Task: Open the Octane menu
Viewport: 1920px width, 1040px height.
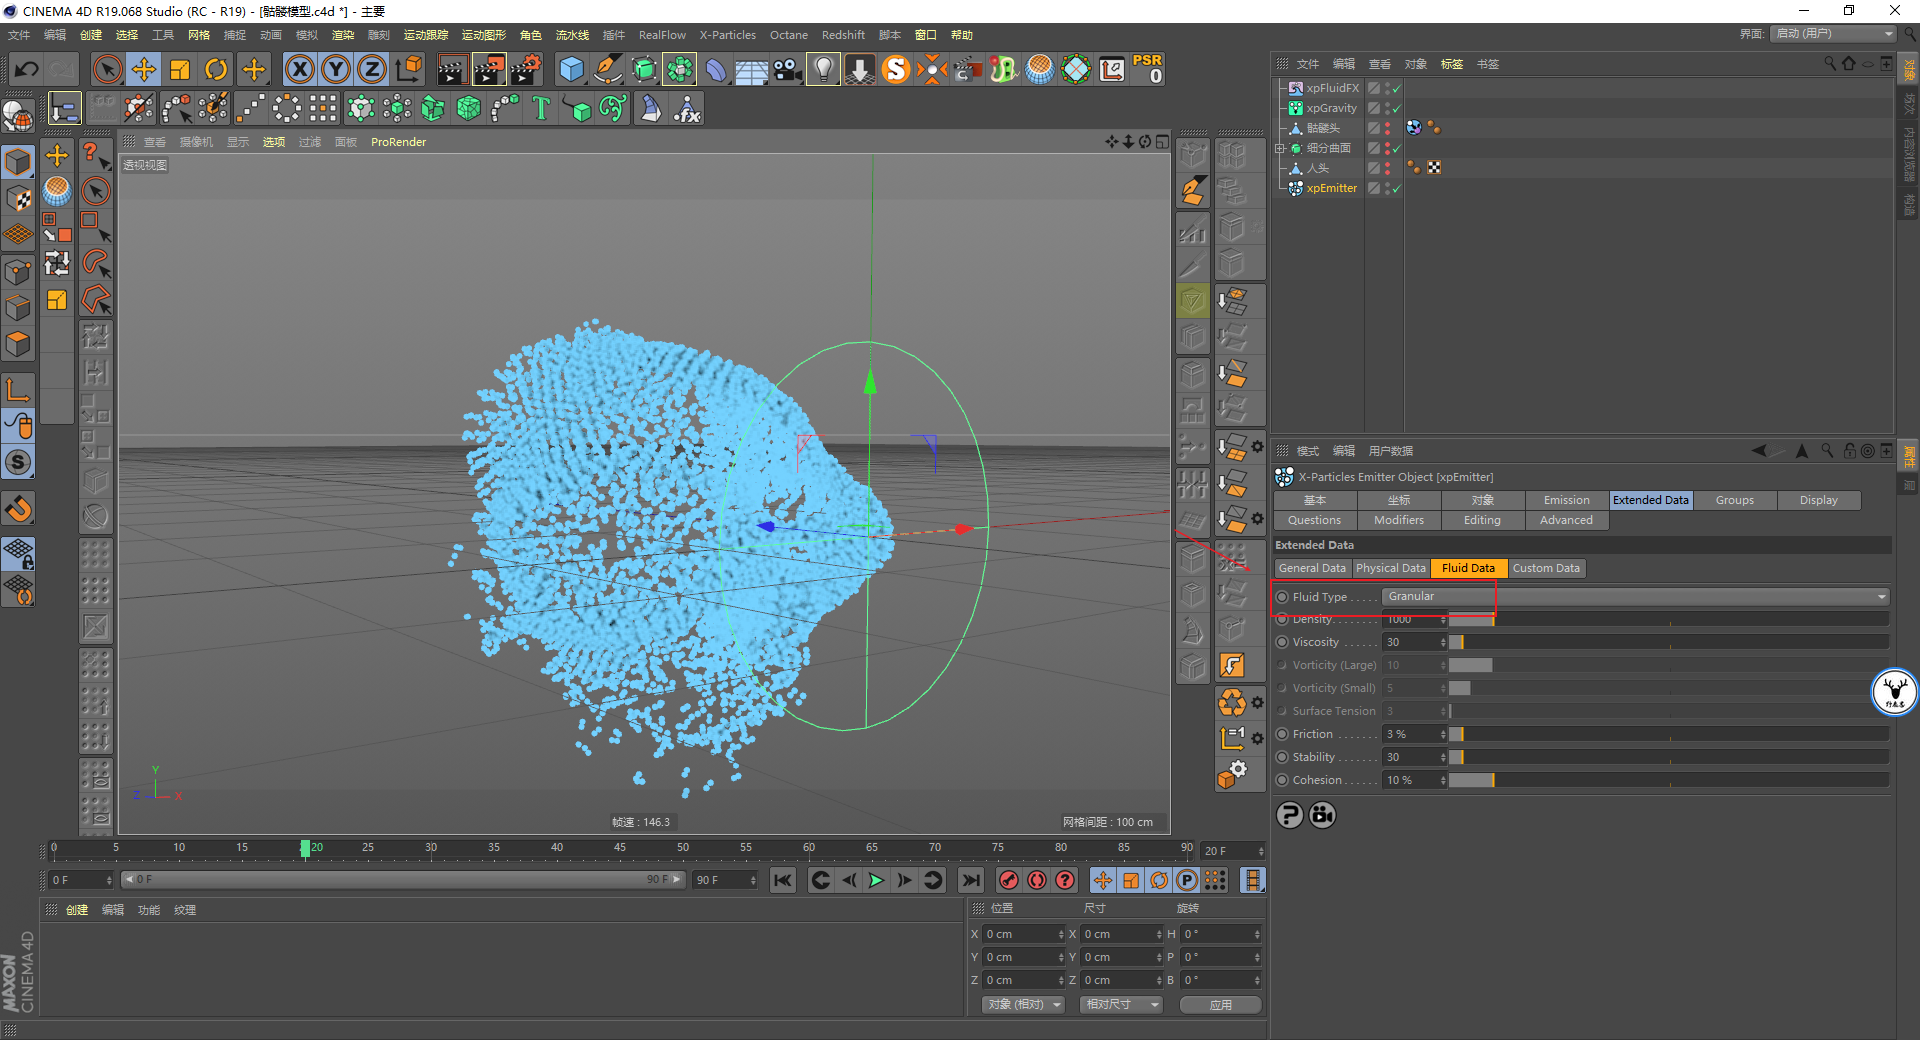Action: 789,35
